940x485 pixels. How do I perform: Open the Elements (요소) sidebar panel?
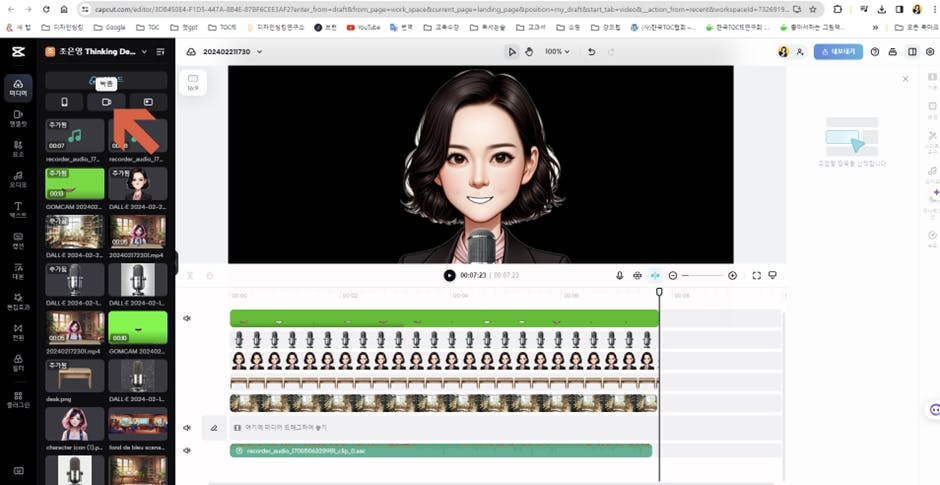click(x=18, y=149)
